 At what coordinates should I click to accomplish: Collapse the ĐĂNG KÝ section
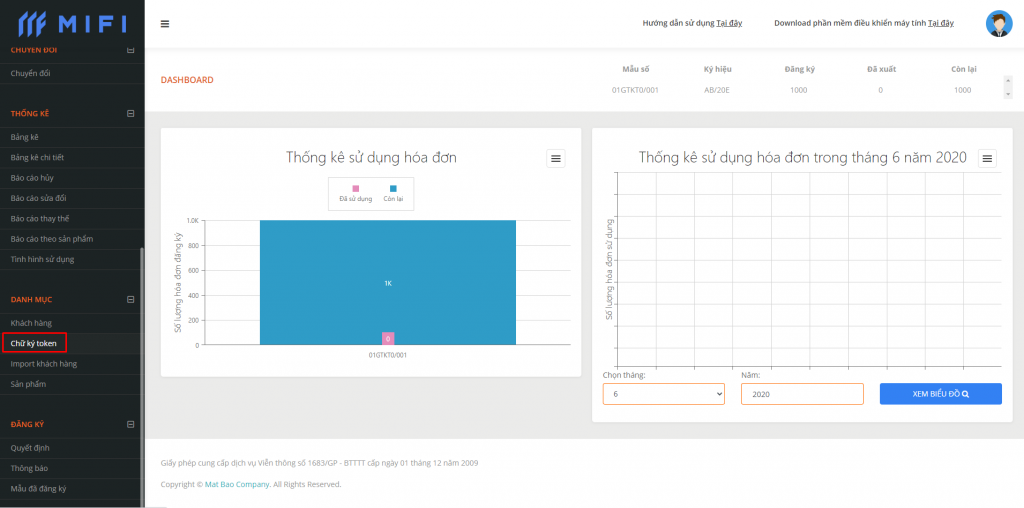(130, 424)
